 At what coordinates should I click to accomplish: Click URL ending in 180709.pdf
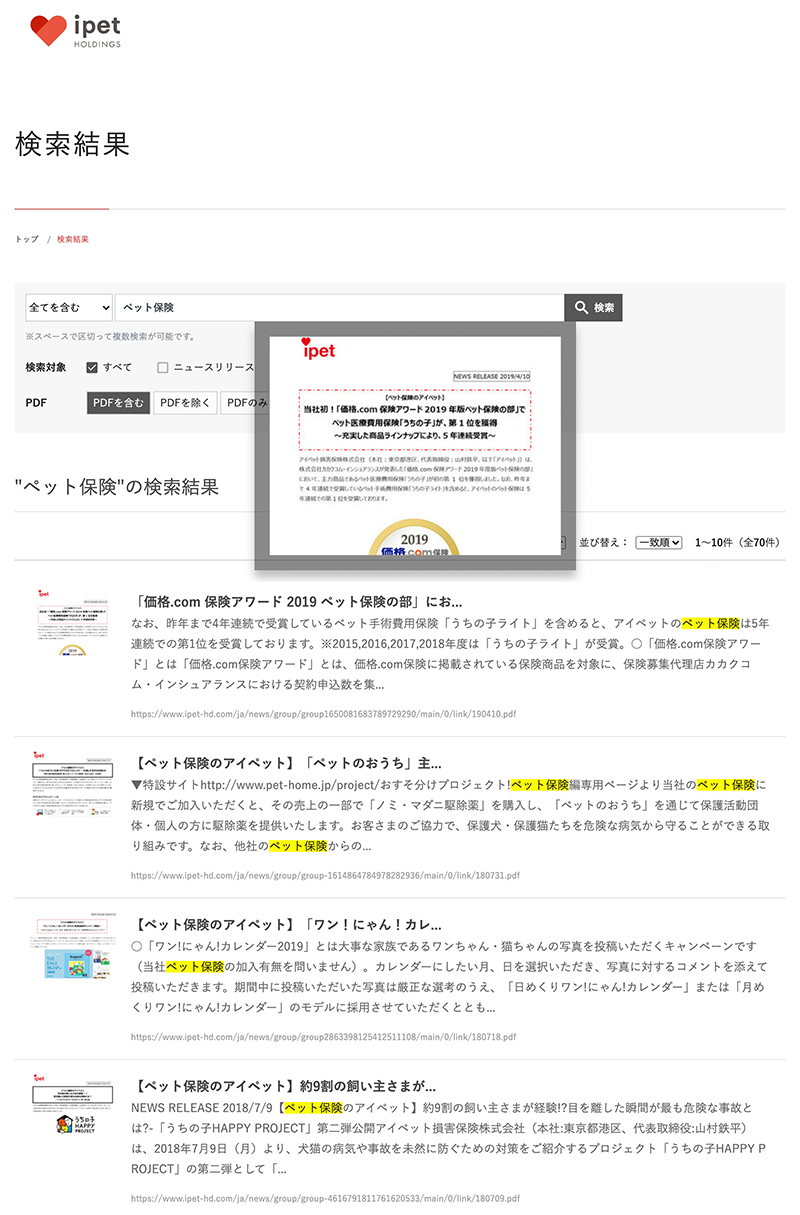click(325, 1198)
